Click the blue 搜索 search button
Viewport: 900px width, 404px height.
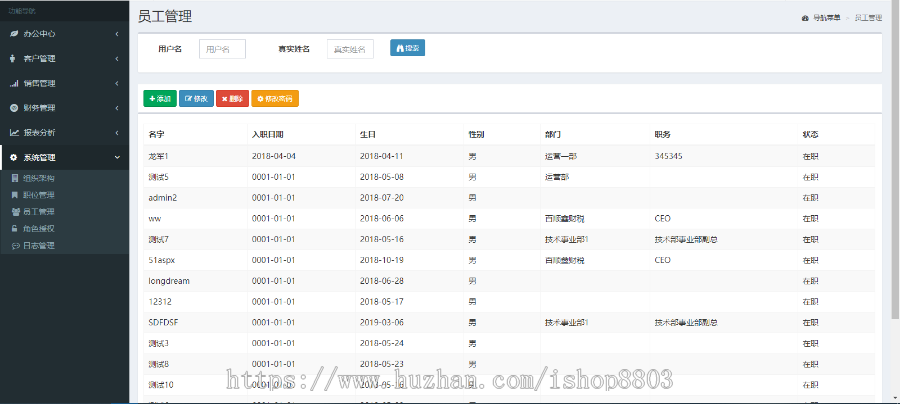click(408, 48)
